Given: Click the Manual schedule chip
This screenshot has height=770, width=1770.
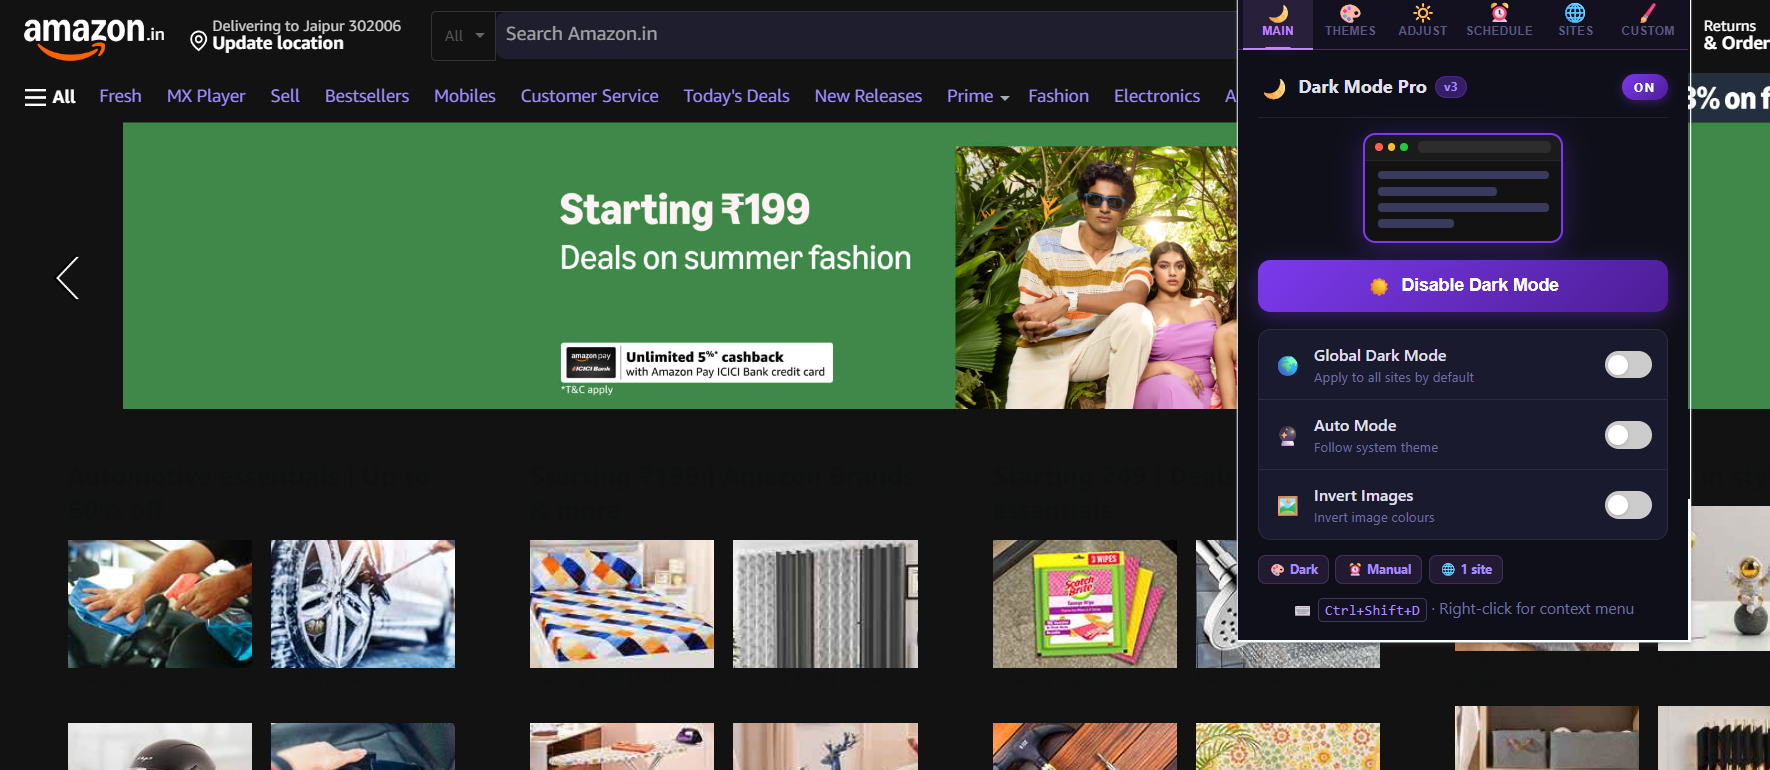Looking at the screenshot, I should click(x=1378, y=569).
